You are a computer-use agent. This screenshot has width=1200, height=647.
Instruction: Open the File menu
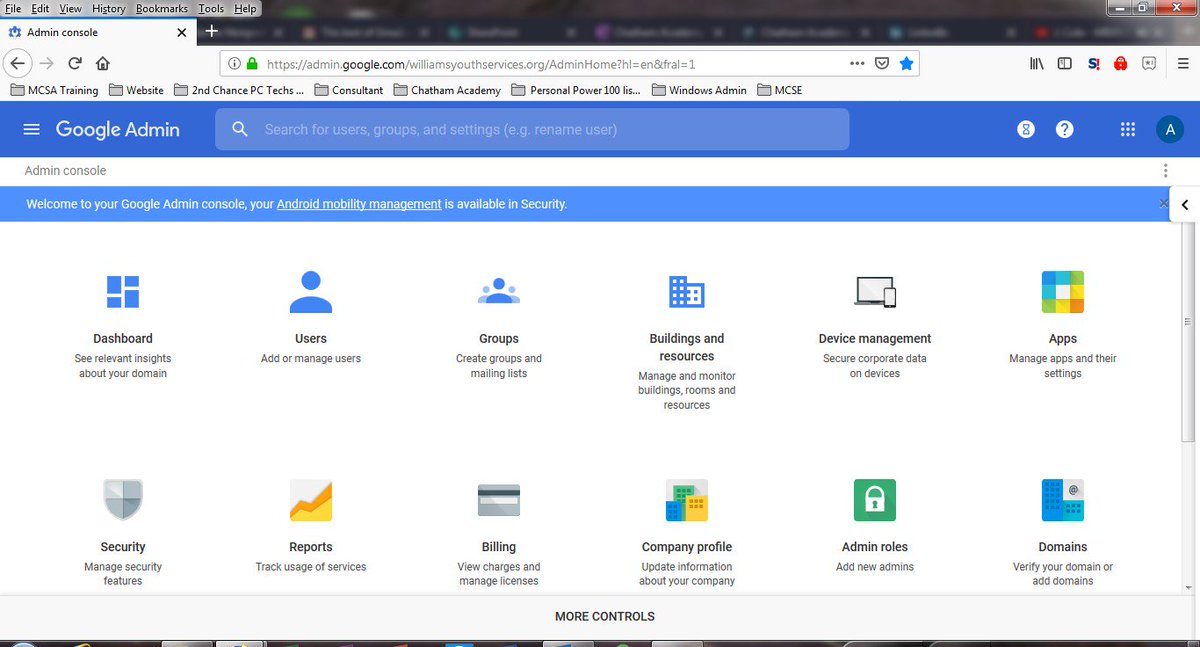13,8
